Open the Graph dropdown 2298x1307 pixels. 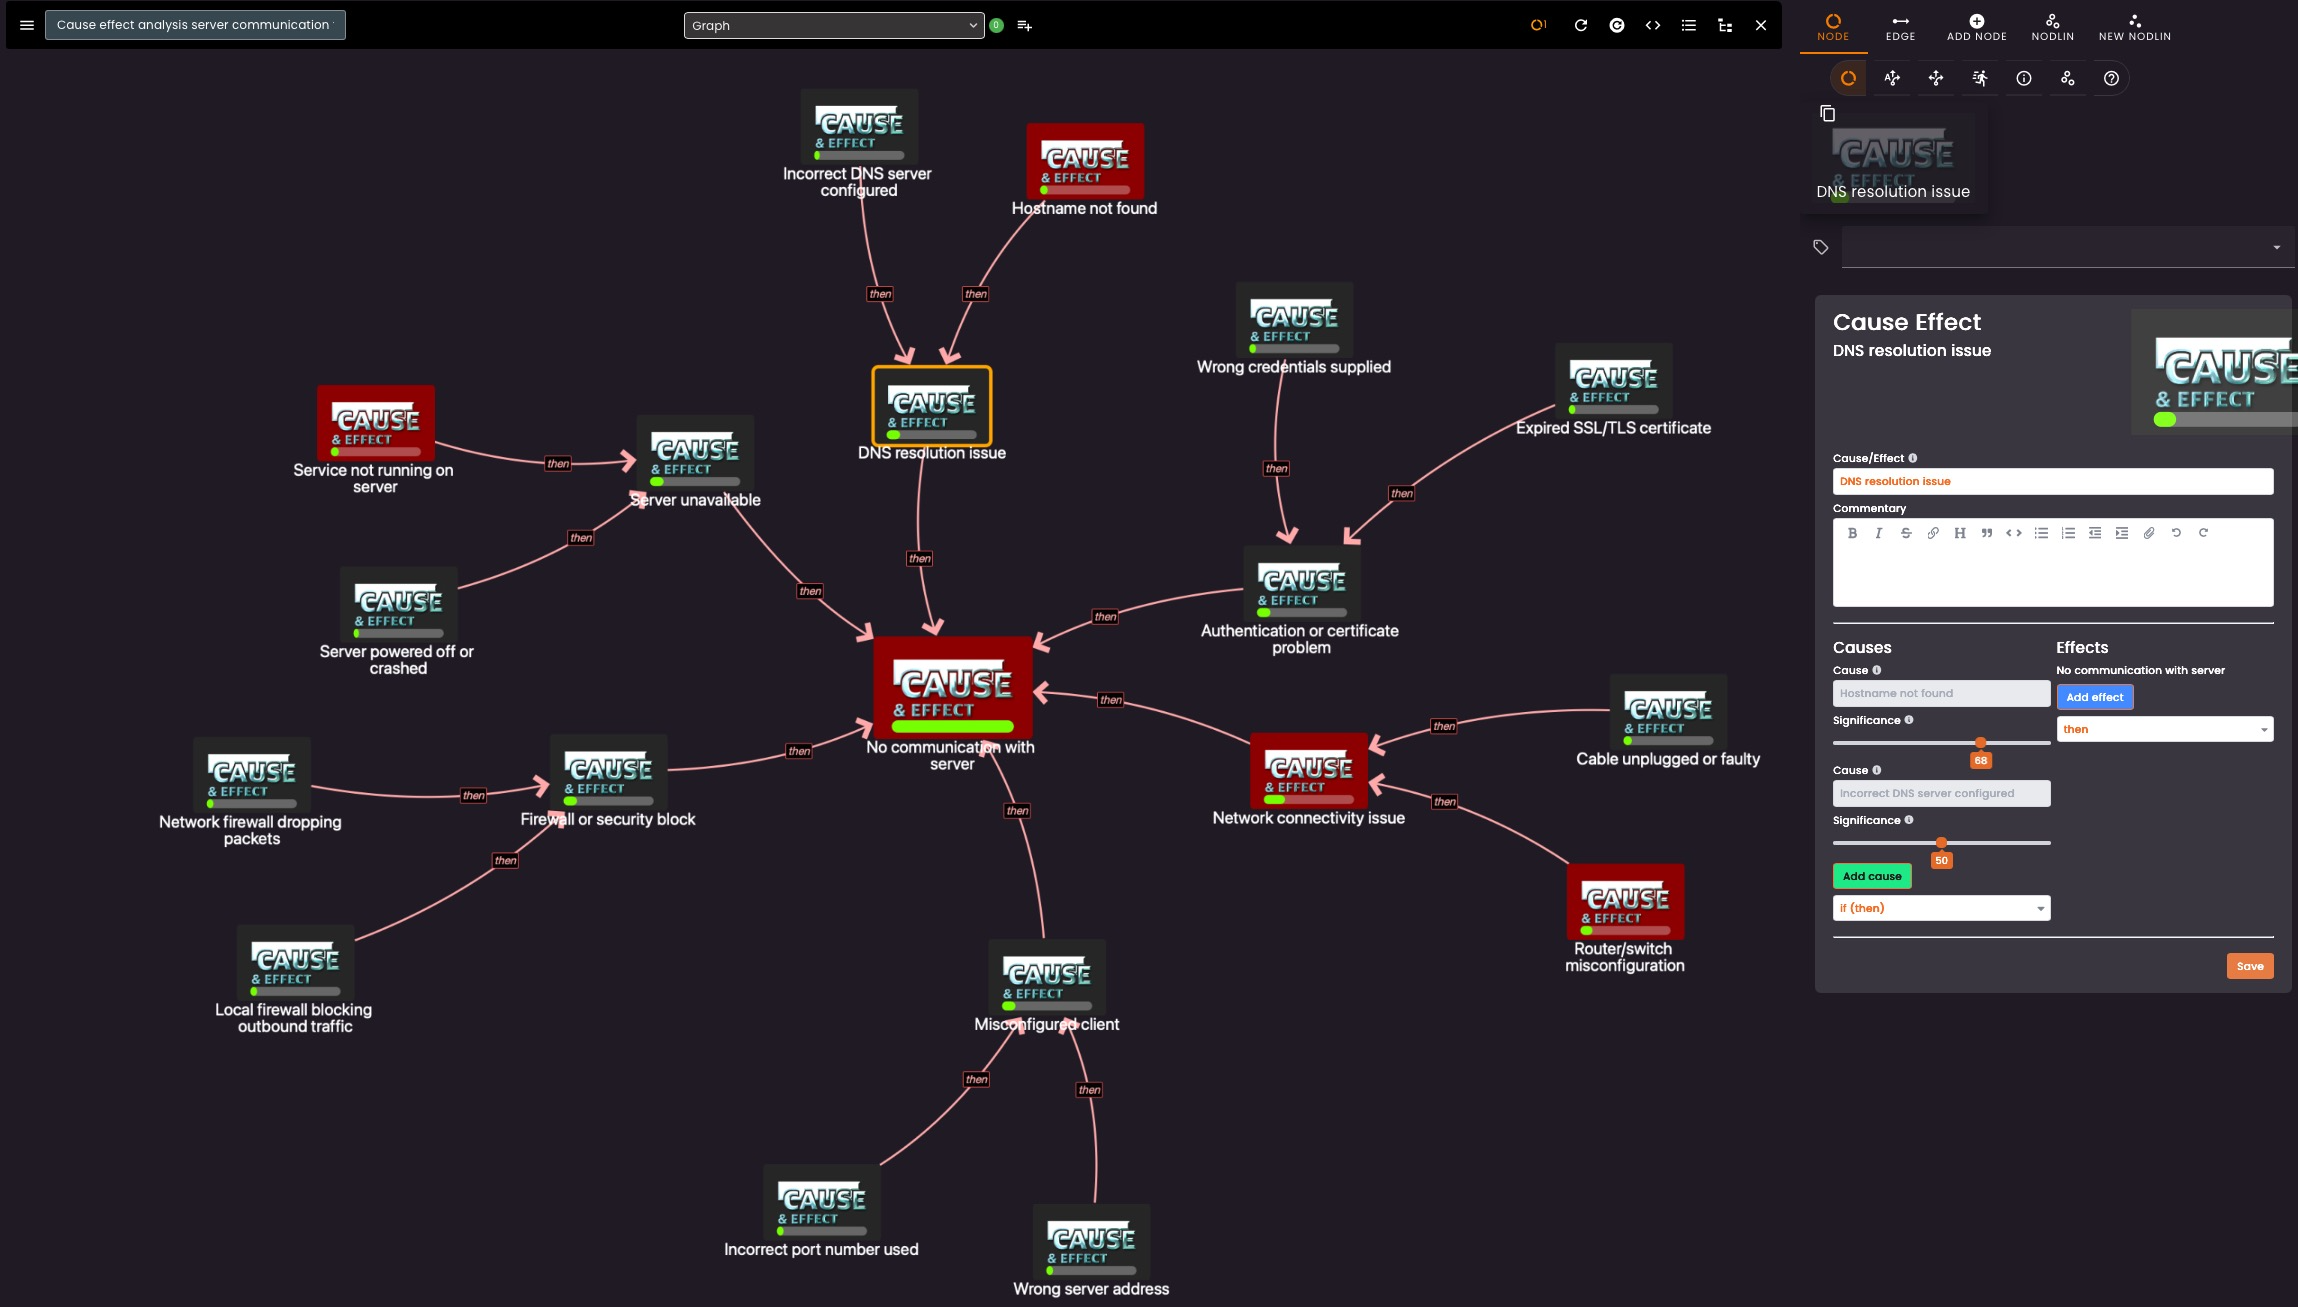pyautogui.click(x=833, y=25)
